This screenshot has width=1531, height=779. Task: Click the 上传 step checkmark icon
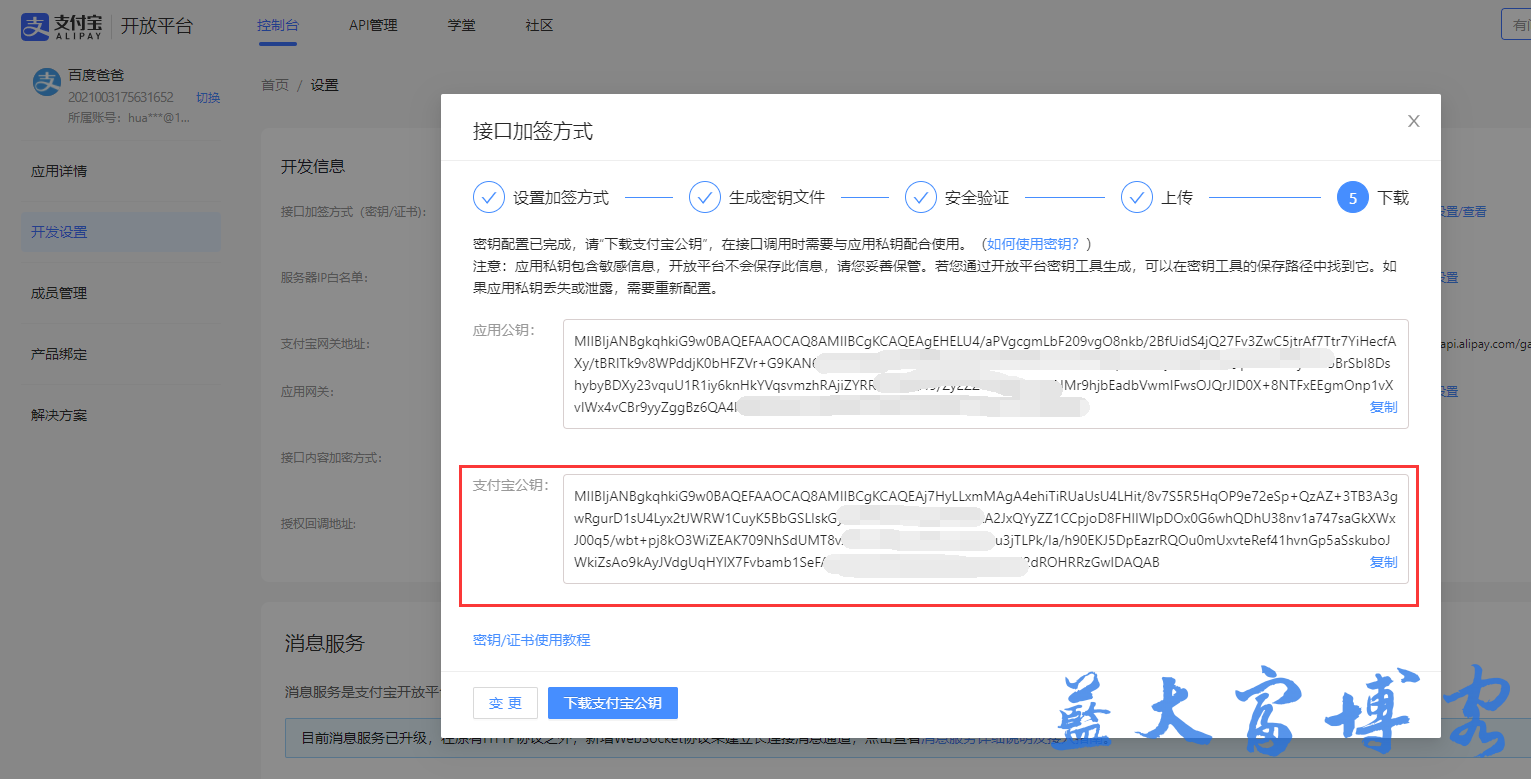[1137, 197]
